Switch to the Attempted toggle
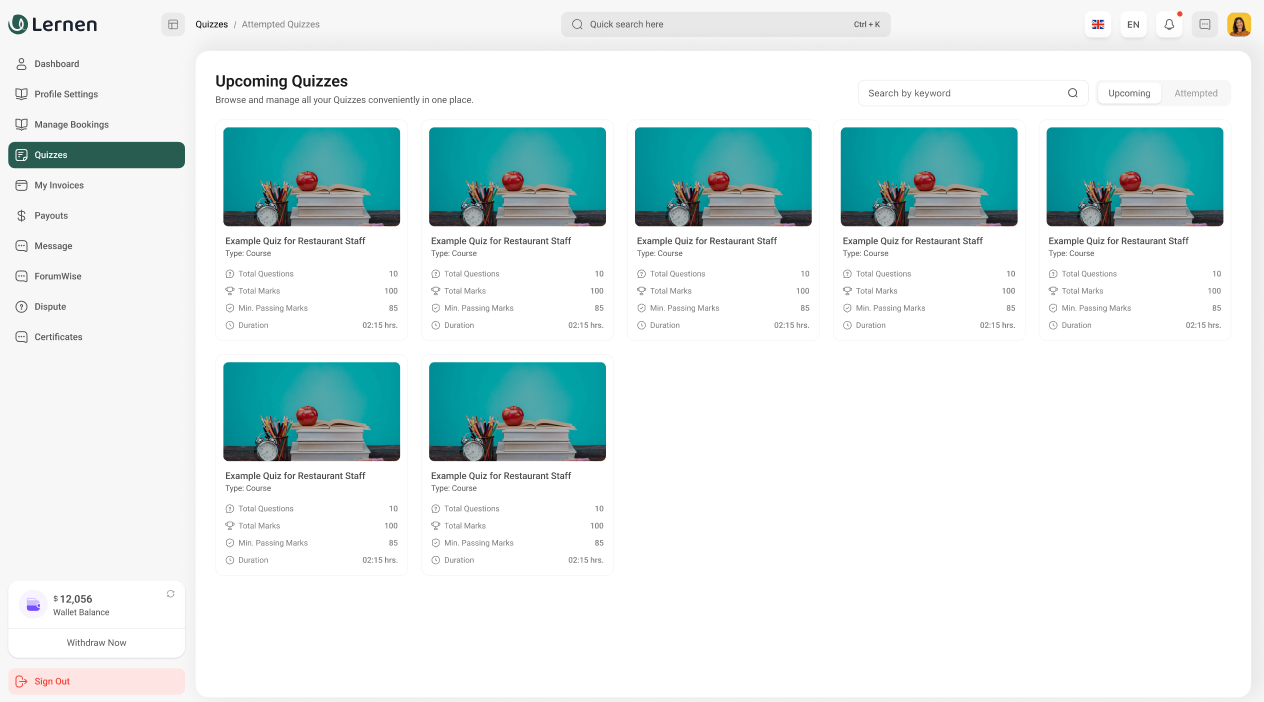 [1195, 93]
